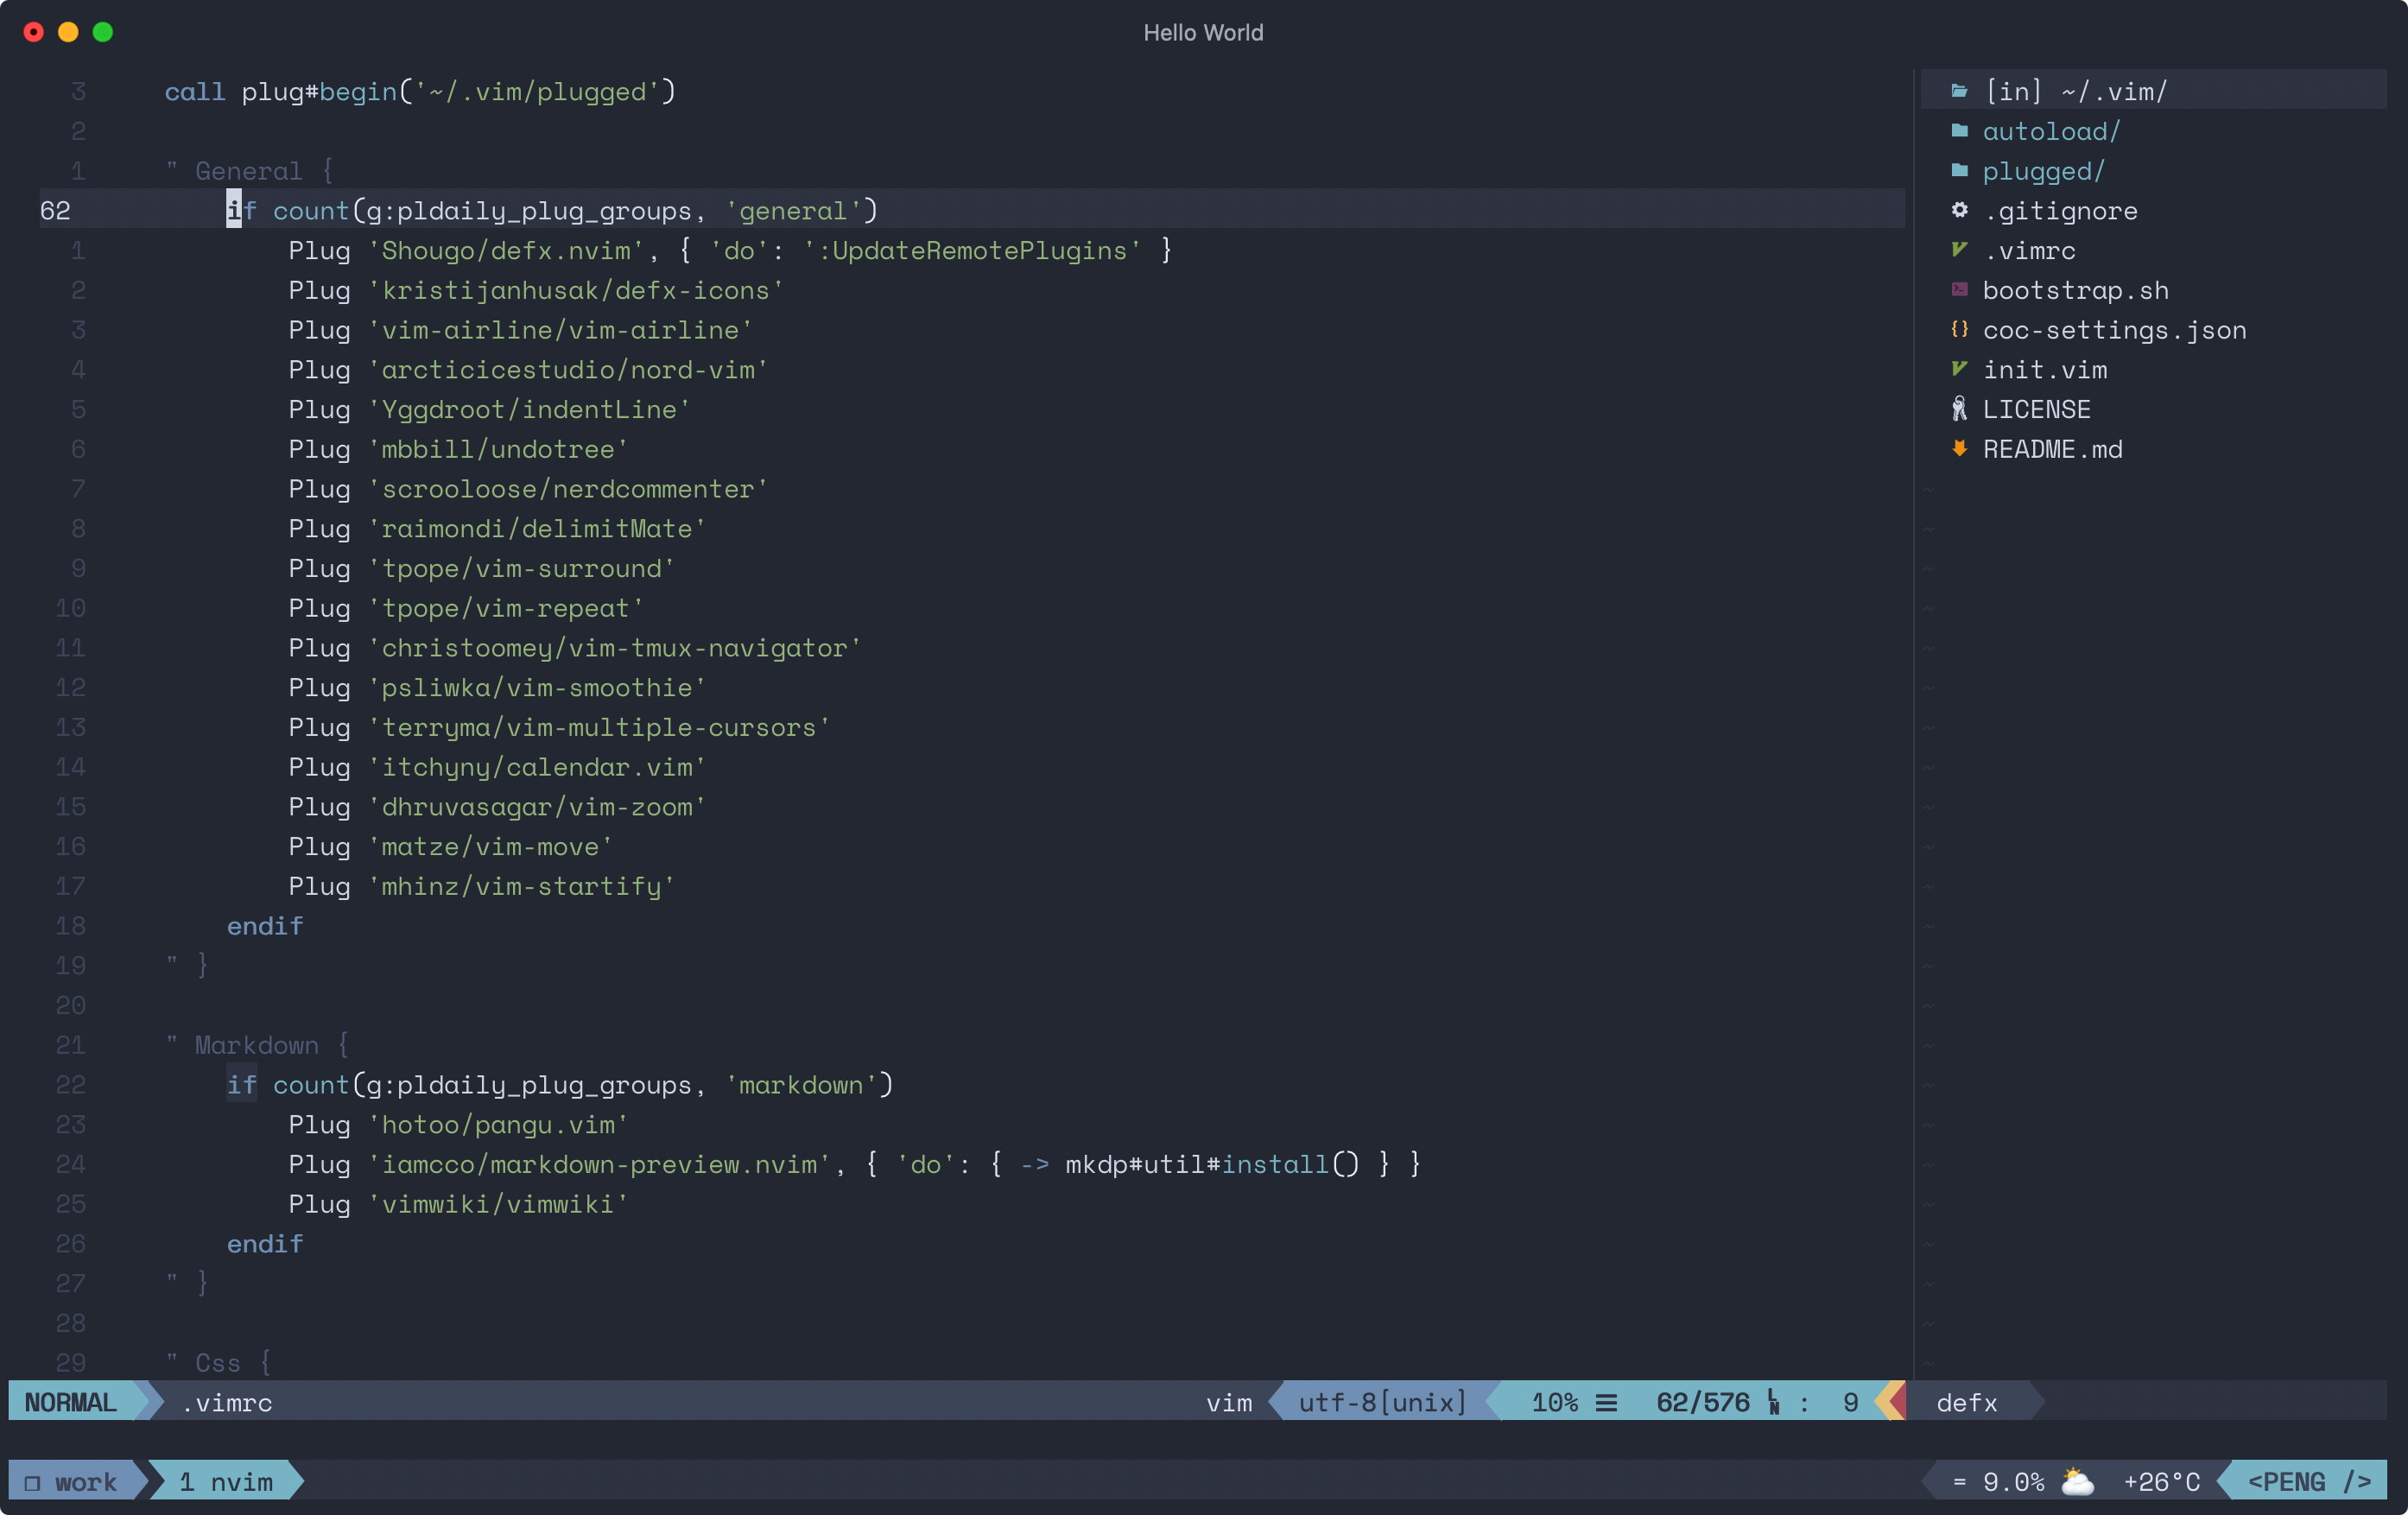Click the 'dhruvasagar/vim-zoom' plugin line

coord(498,807)
